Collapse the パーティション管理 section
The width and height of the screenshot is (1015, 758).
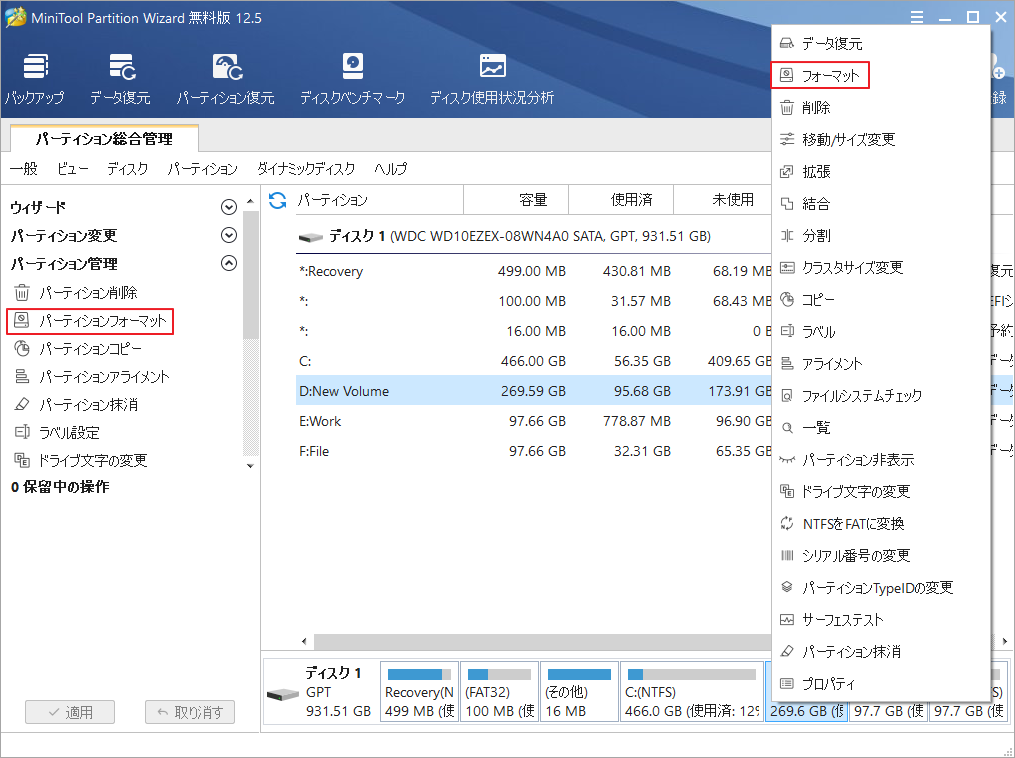[229, 264]
